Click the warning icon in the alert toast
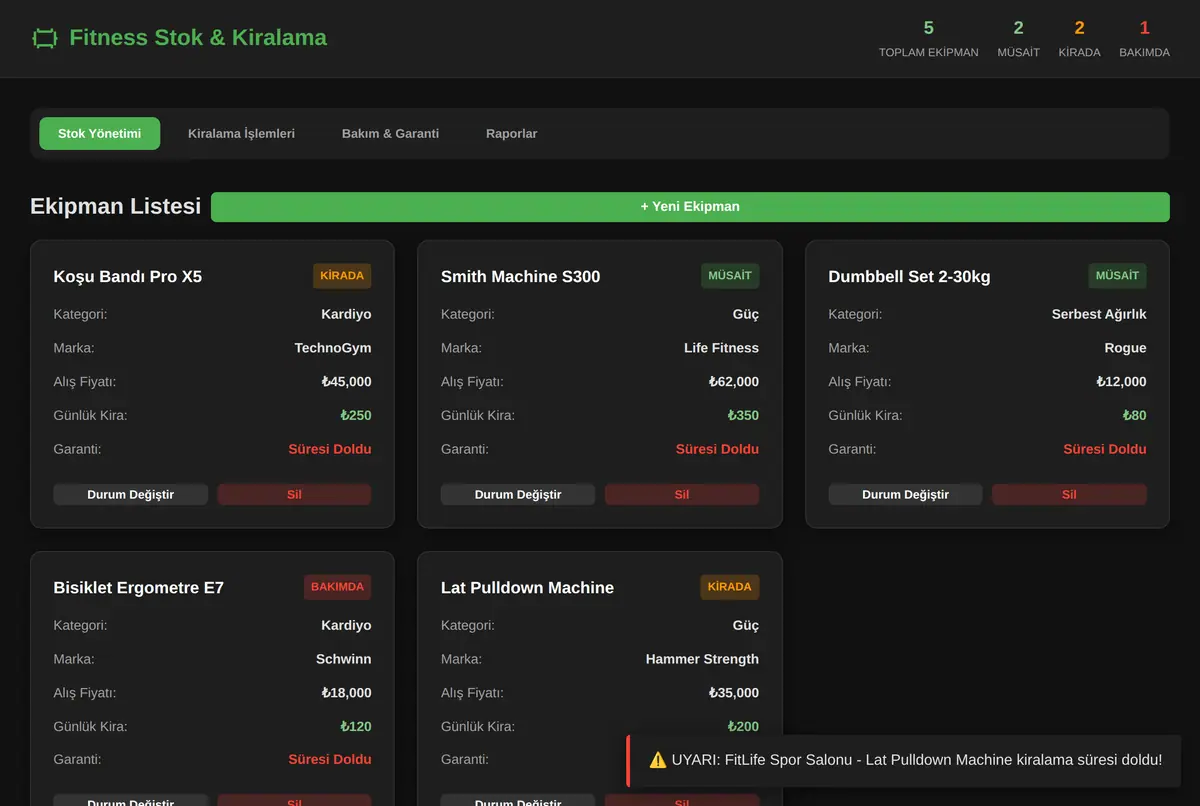The image size is (1200, 806). coord(657,760)
